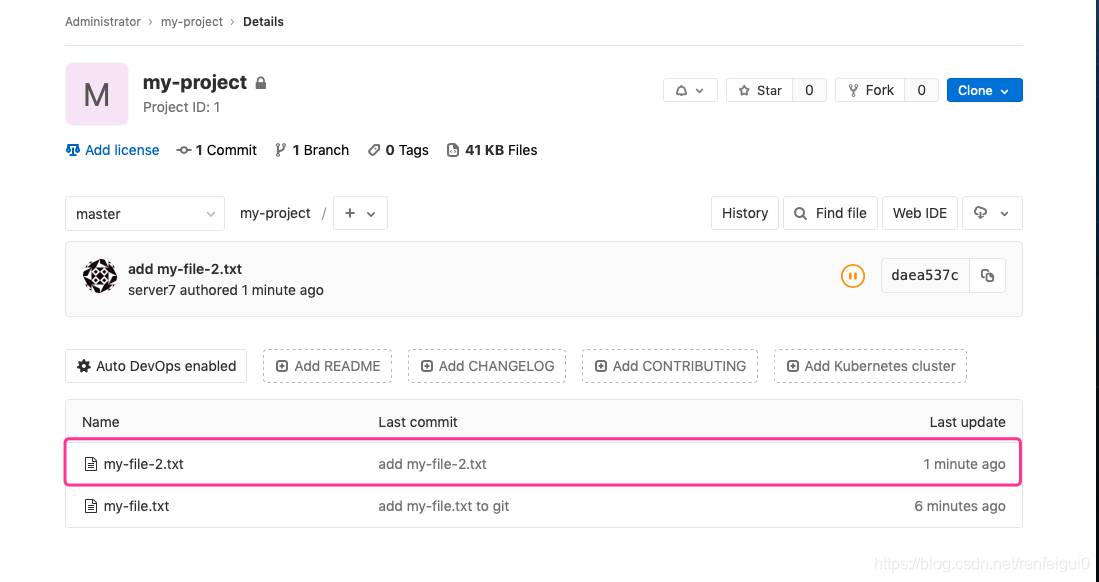The image size is (1099, 582).
Task: Launch the Web IDE
Action: point(920,213)
